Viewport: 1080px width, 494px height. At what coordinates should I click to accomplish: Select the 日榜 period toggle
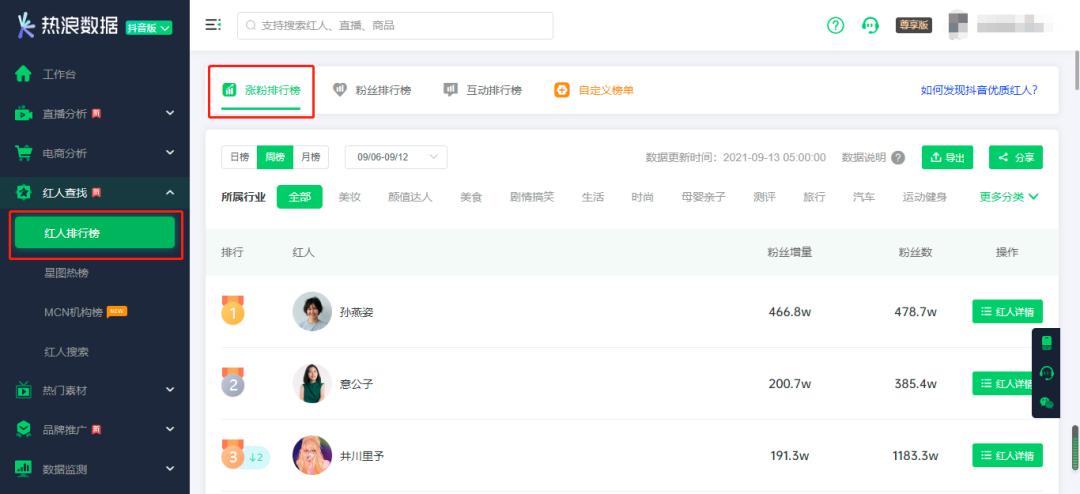point(239,157)
